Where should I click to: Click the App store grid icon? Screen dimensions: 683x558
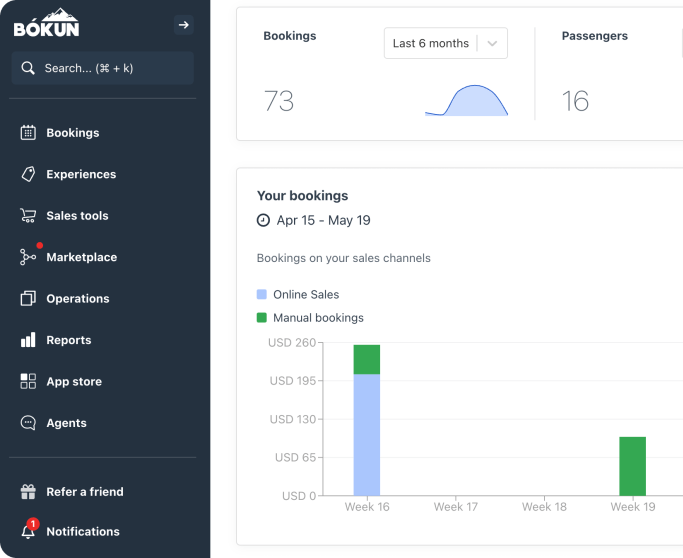(x=28, y=382)
